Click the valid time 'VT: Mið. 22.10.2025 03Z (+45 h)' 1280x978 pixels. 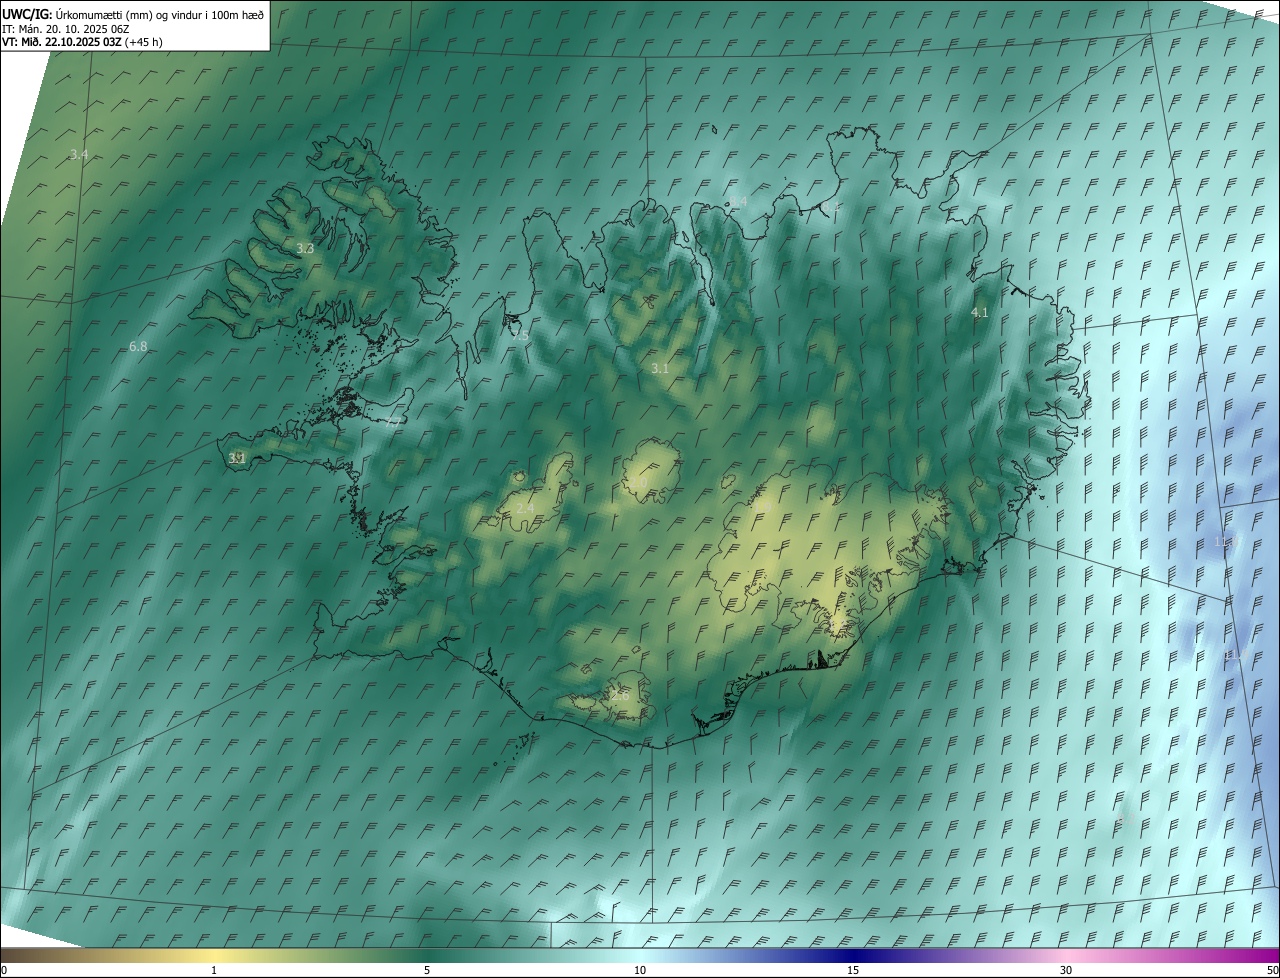82,42
